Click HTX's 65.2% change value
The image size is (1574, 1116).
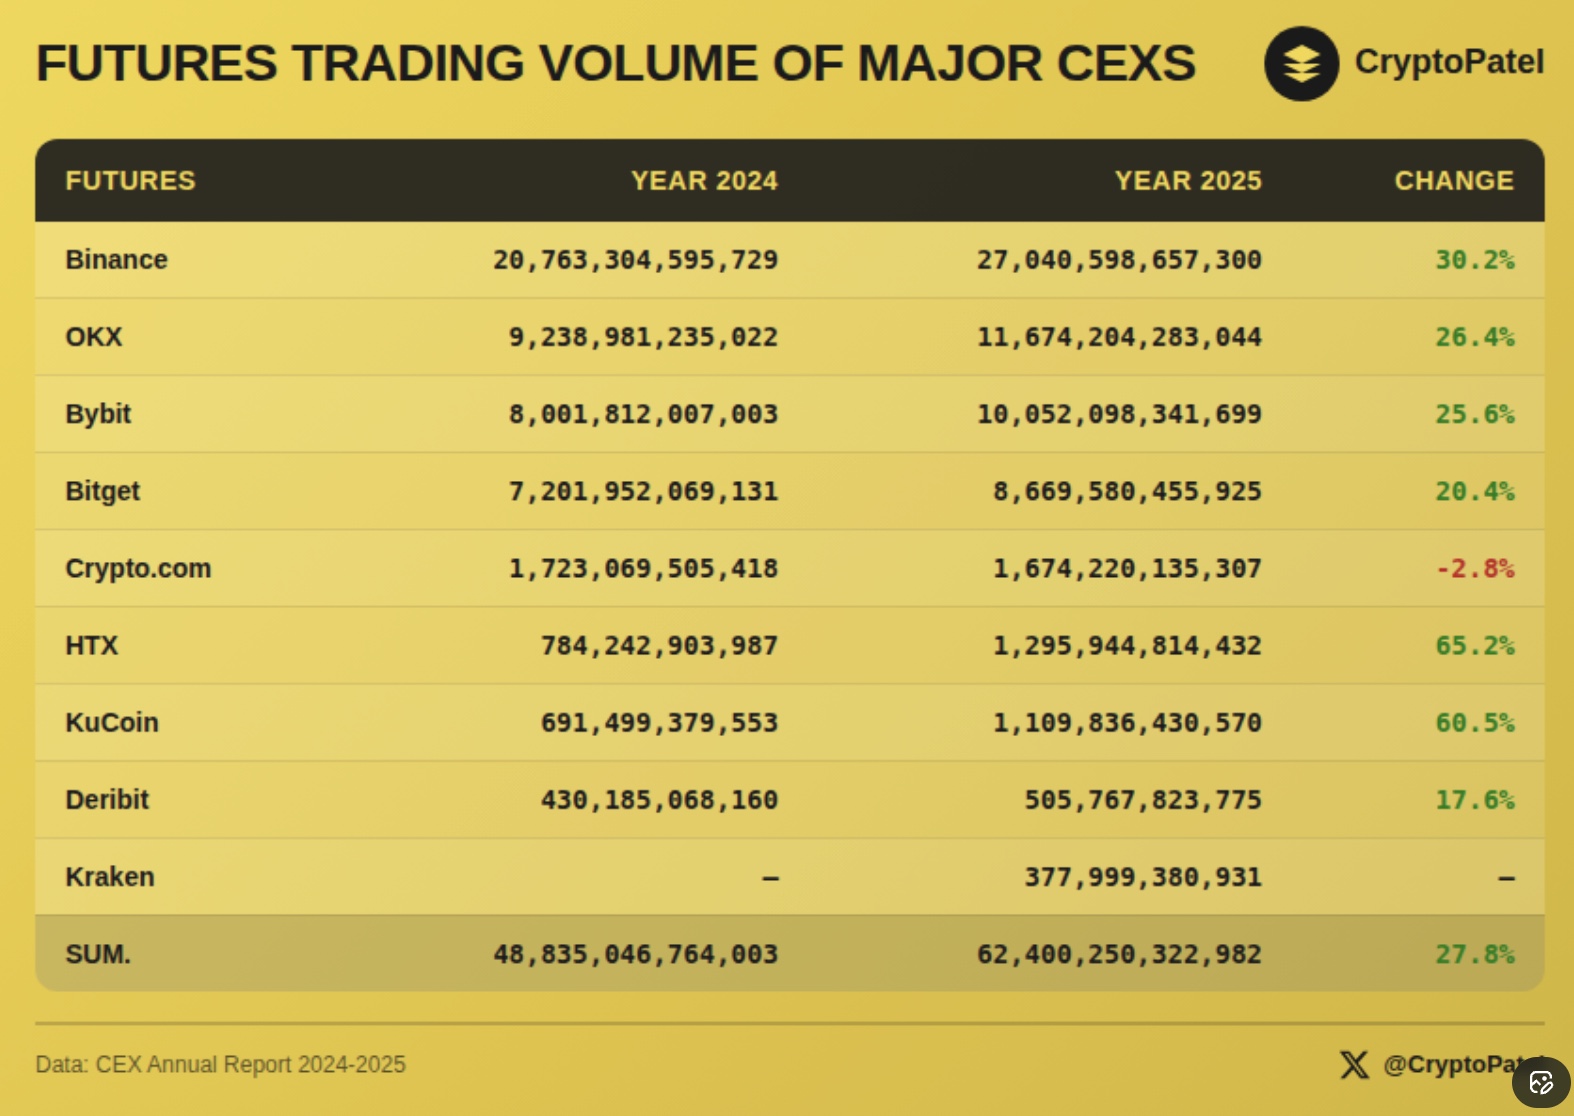1474,646
